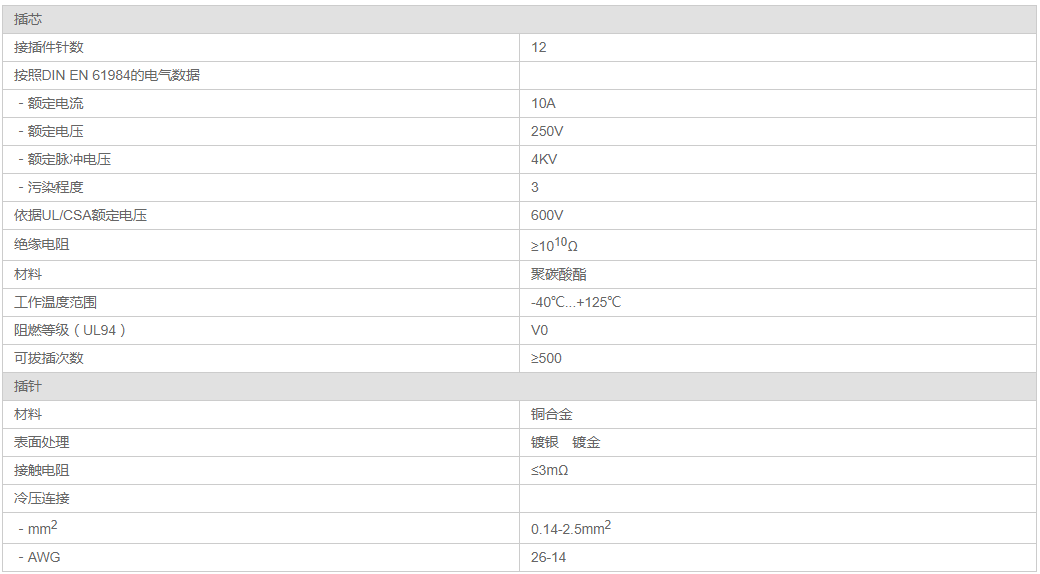This screenshot has width=1040, height=574.
Task: Click the 铜合金 pin material value
Action: click(x=552, y=414)
